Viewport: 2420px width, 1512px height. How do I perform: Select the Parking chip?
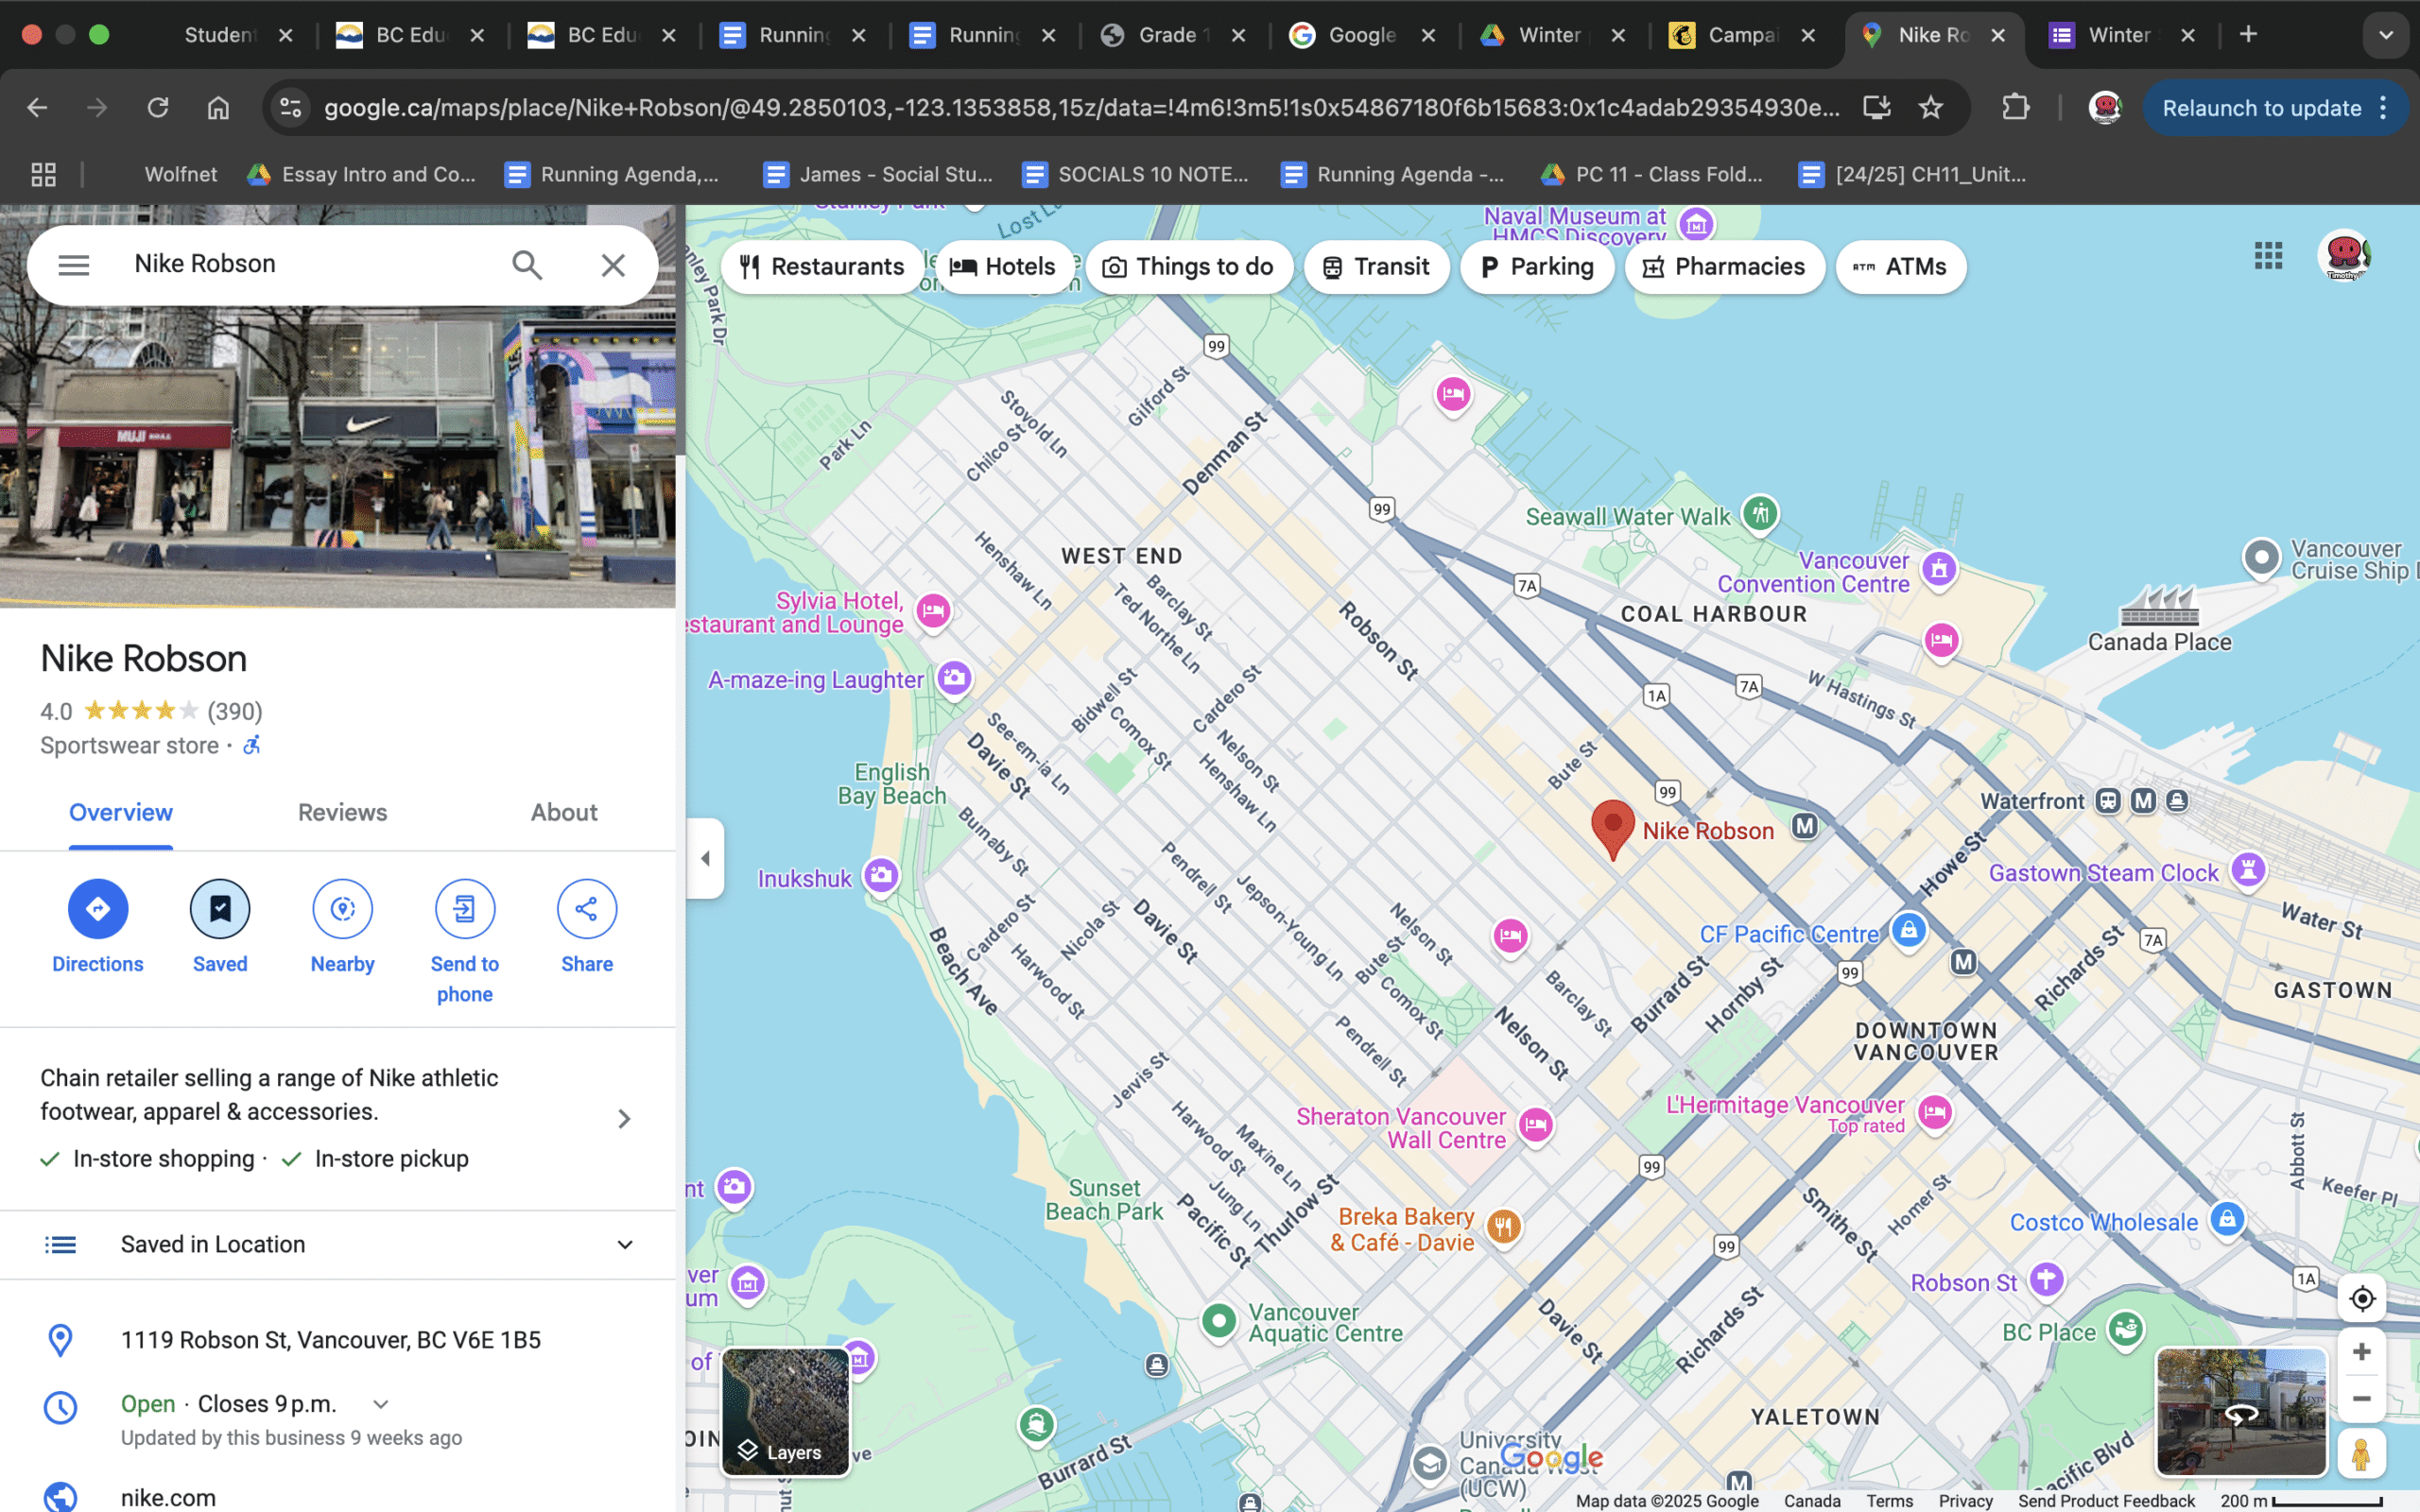click(1537, 267)
